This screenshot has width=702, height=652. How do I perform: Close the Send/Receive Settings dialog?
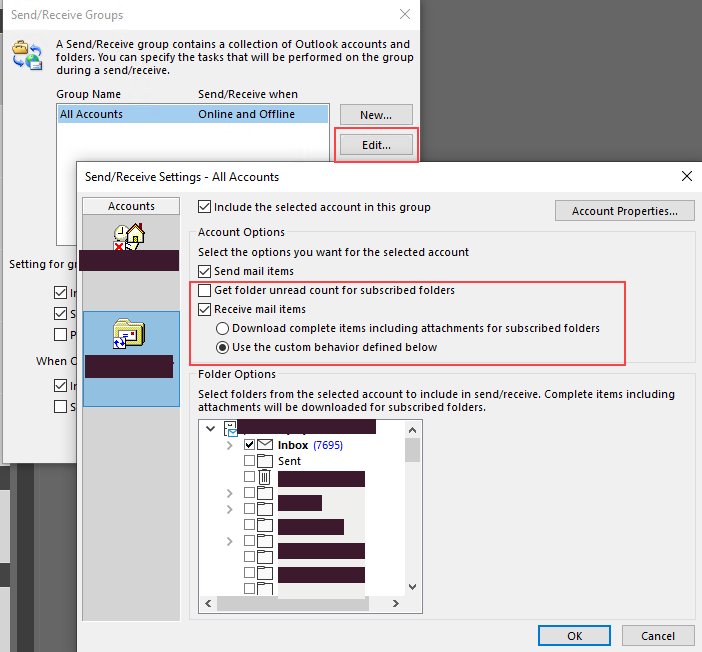tap(687, 176)
